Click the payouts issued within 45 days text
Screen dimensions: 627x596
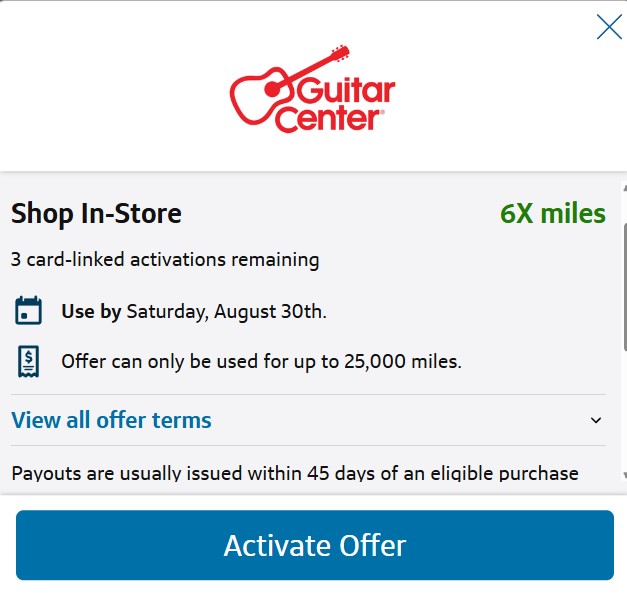pyautogui.click(x=295, y=473)
